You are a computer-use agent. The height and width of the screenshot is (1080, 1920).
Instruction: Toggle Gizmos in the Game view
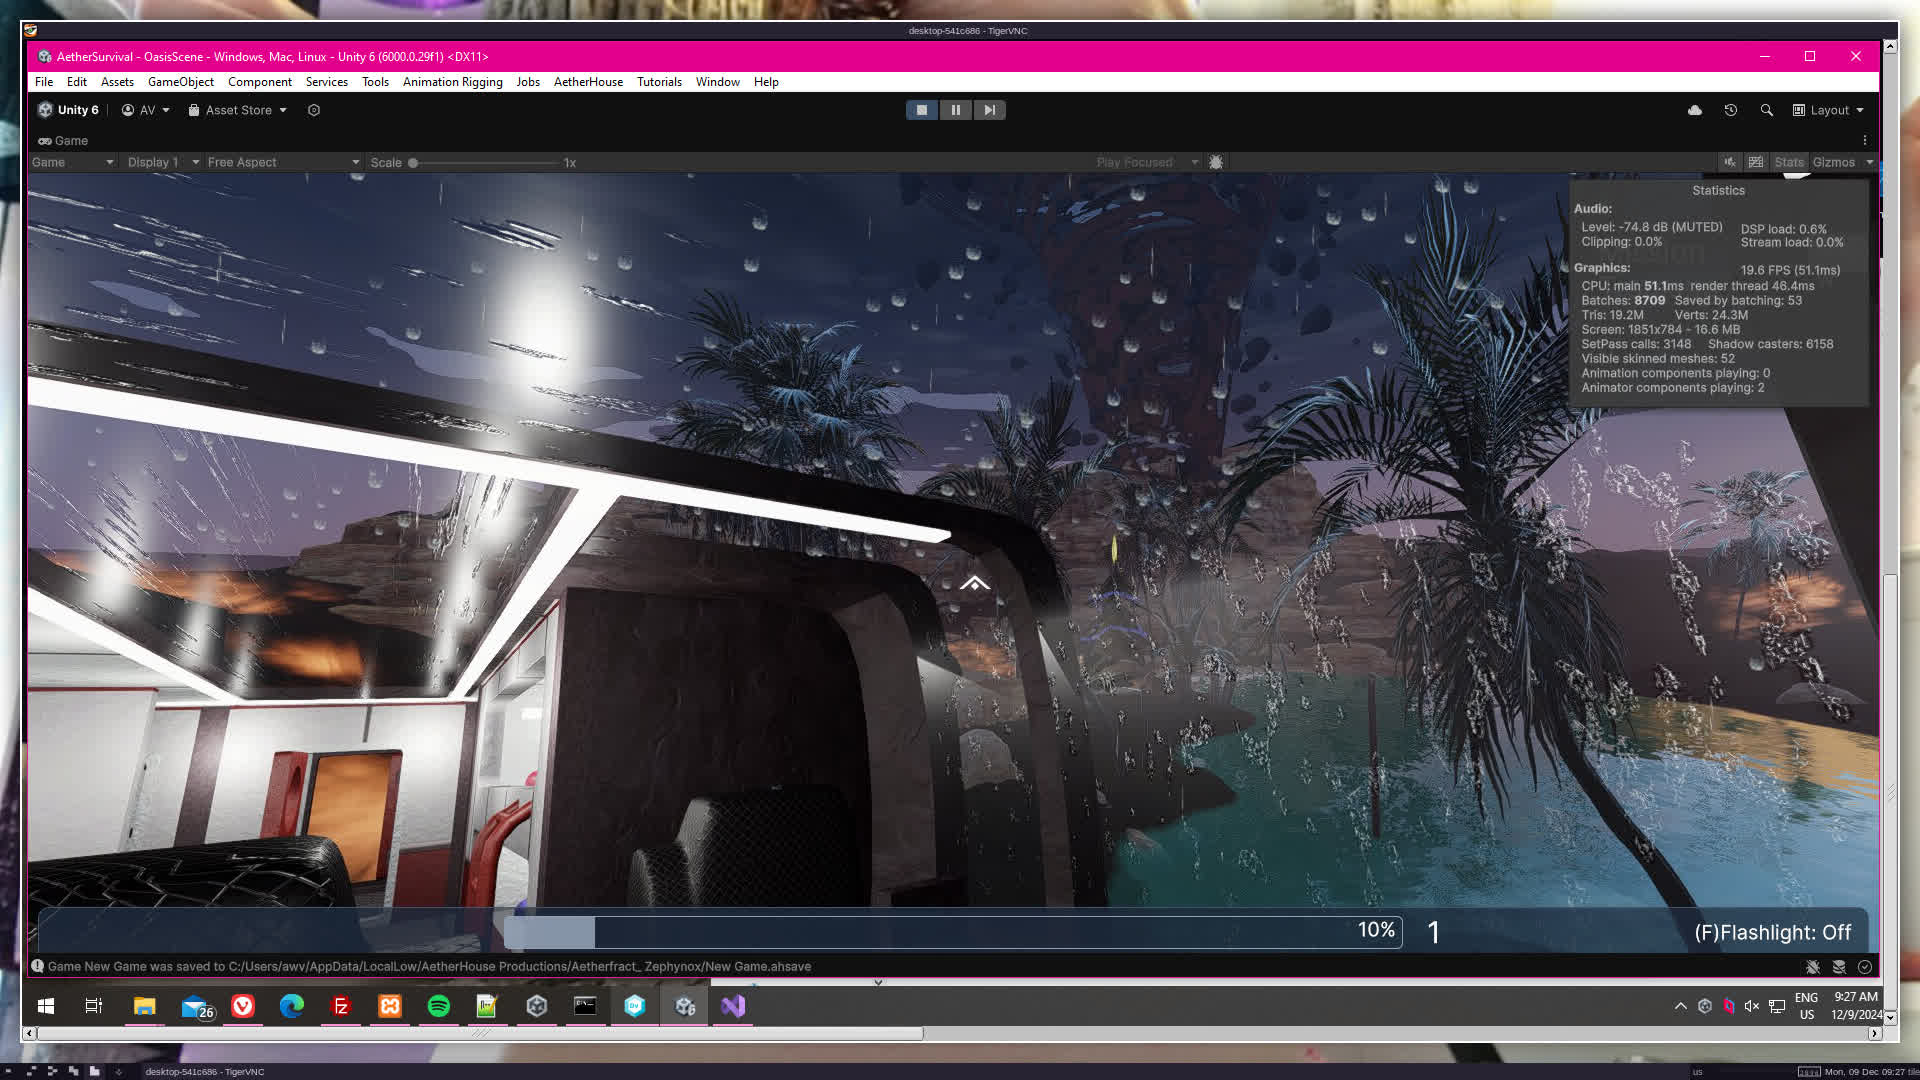point(1833,162)
